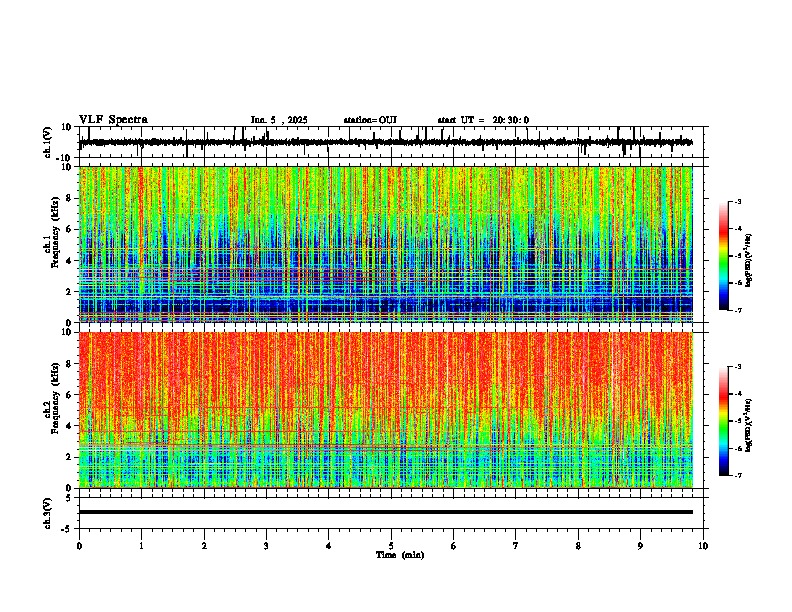Click the ch.1 spectrogram panel
The height and width of the screenshot is (612, 792).
(x=386, y=244)
